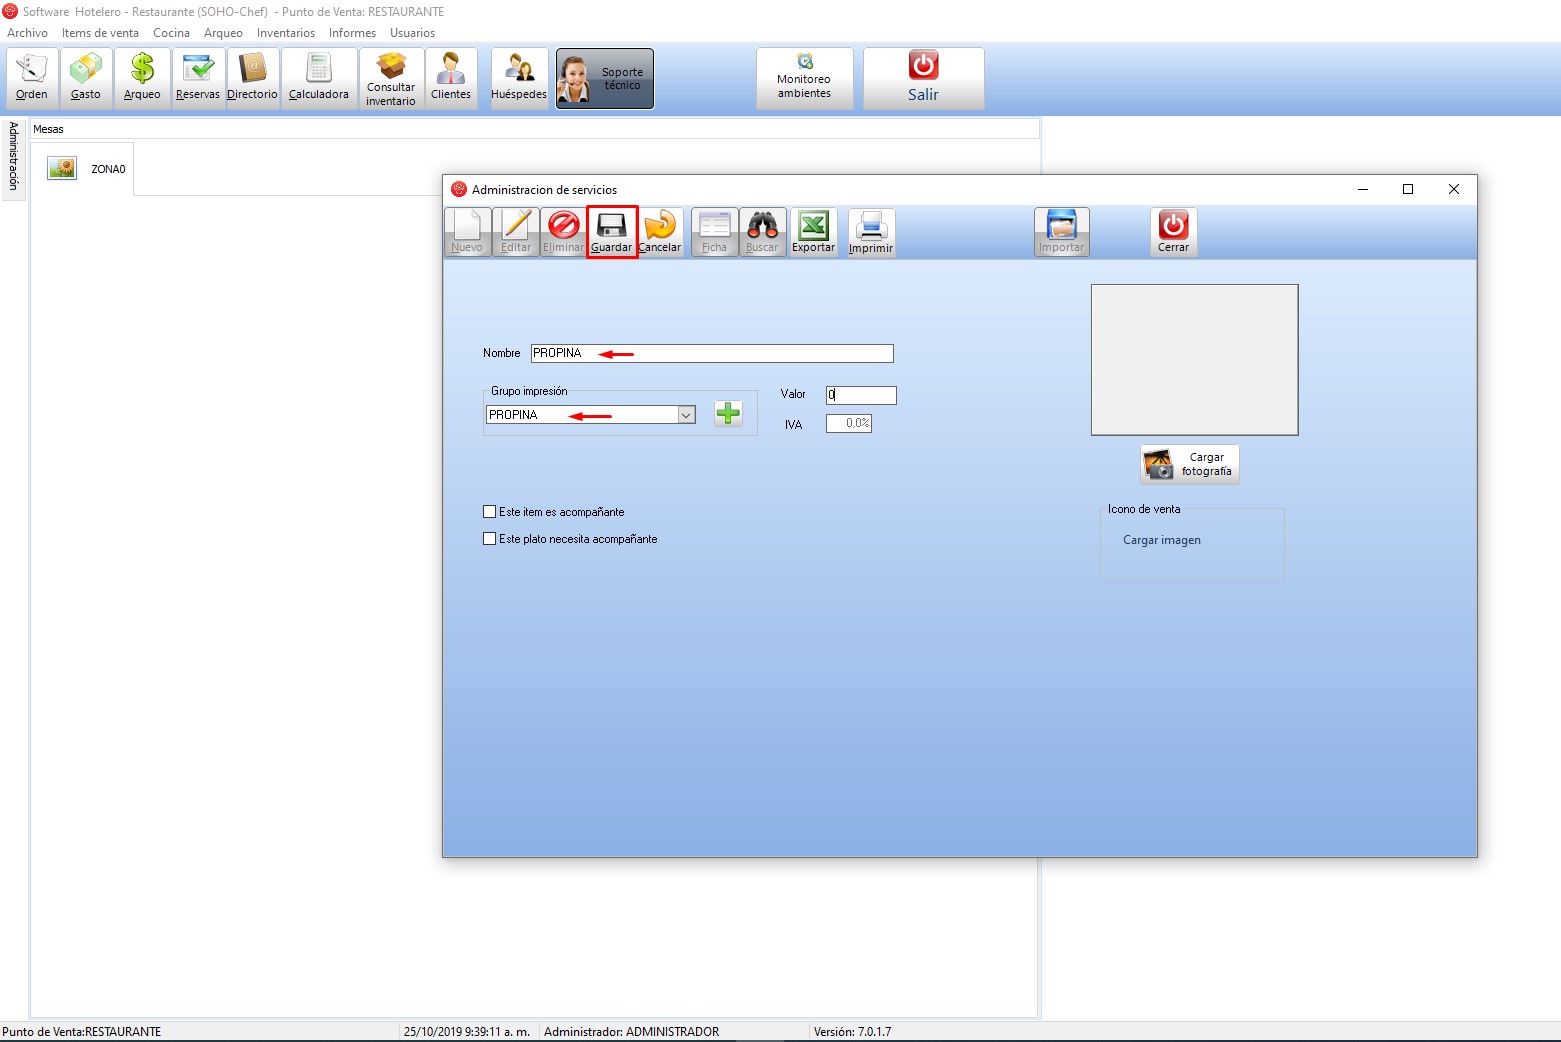This screenshot has width=1561, height=1042.
Task: Click the Valor input field
Action: click(x=861, y=395)
